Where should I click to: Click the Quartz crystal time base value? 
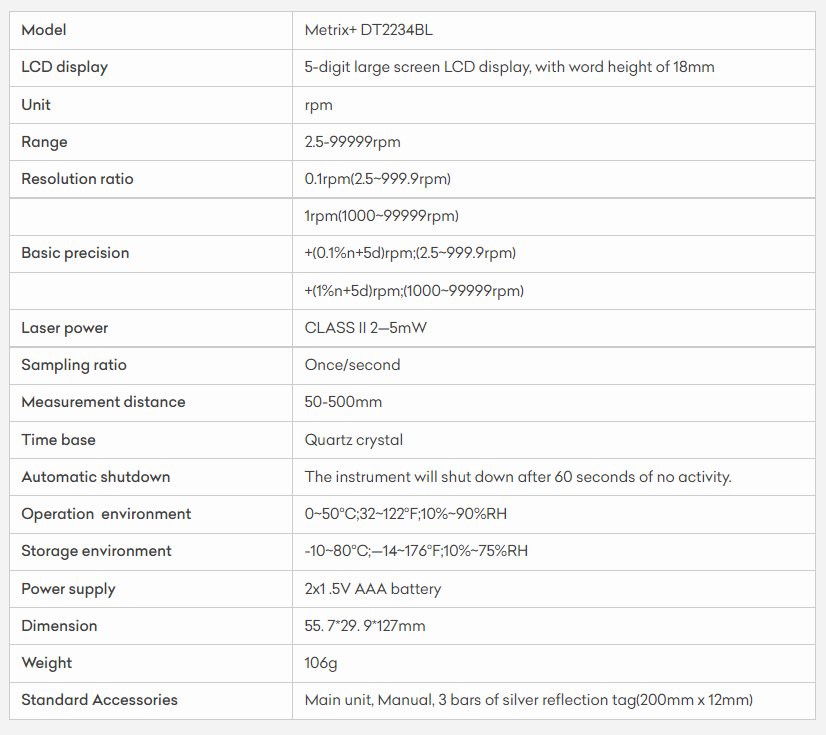click(354, 440)
